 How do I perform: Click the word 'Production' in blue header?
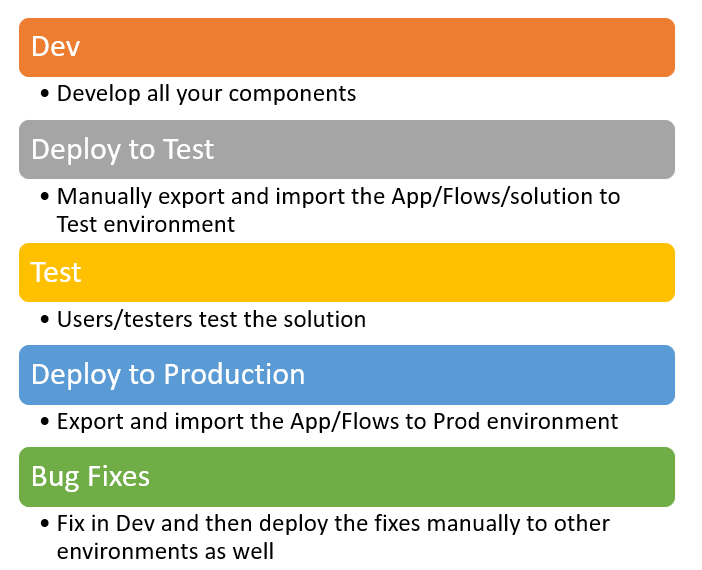234,374
